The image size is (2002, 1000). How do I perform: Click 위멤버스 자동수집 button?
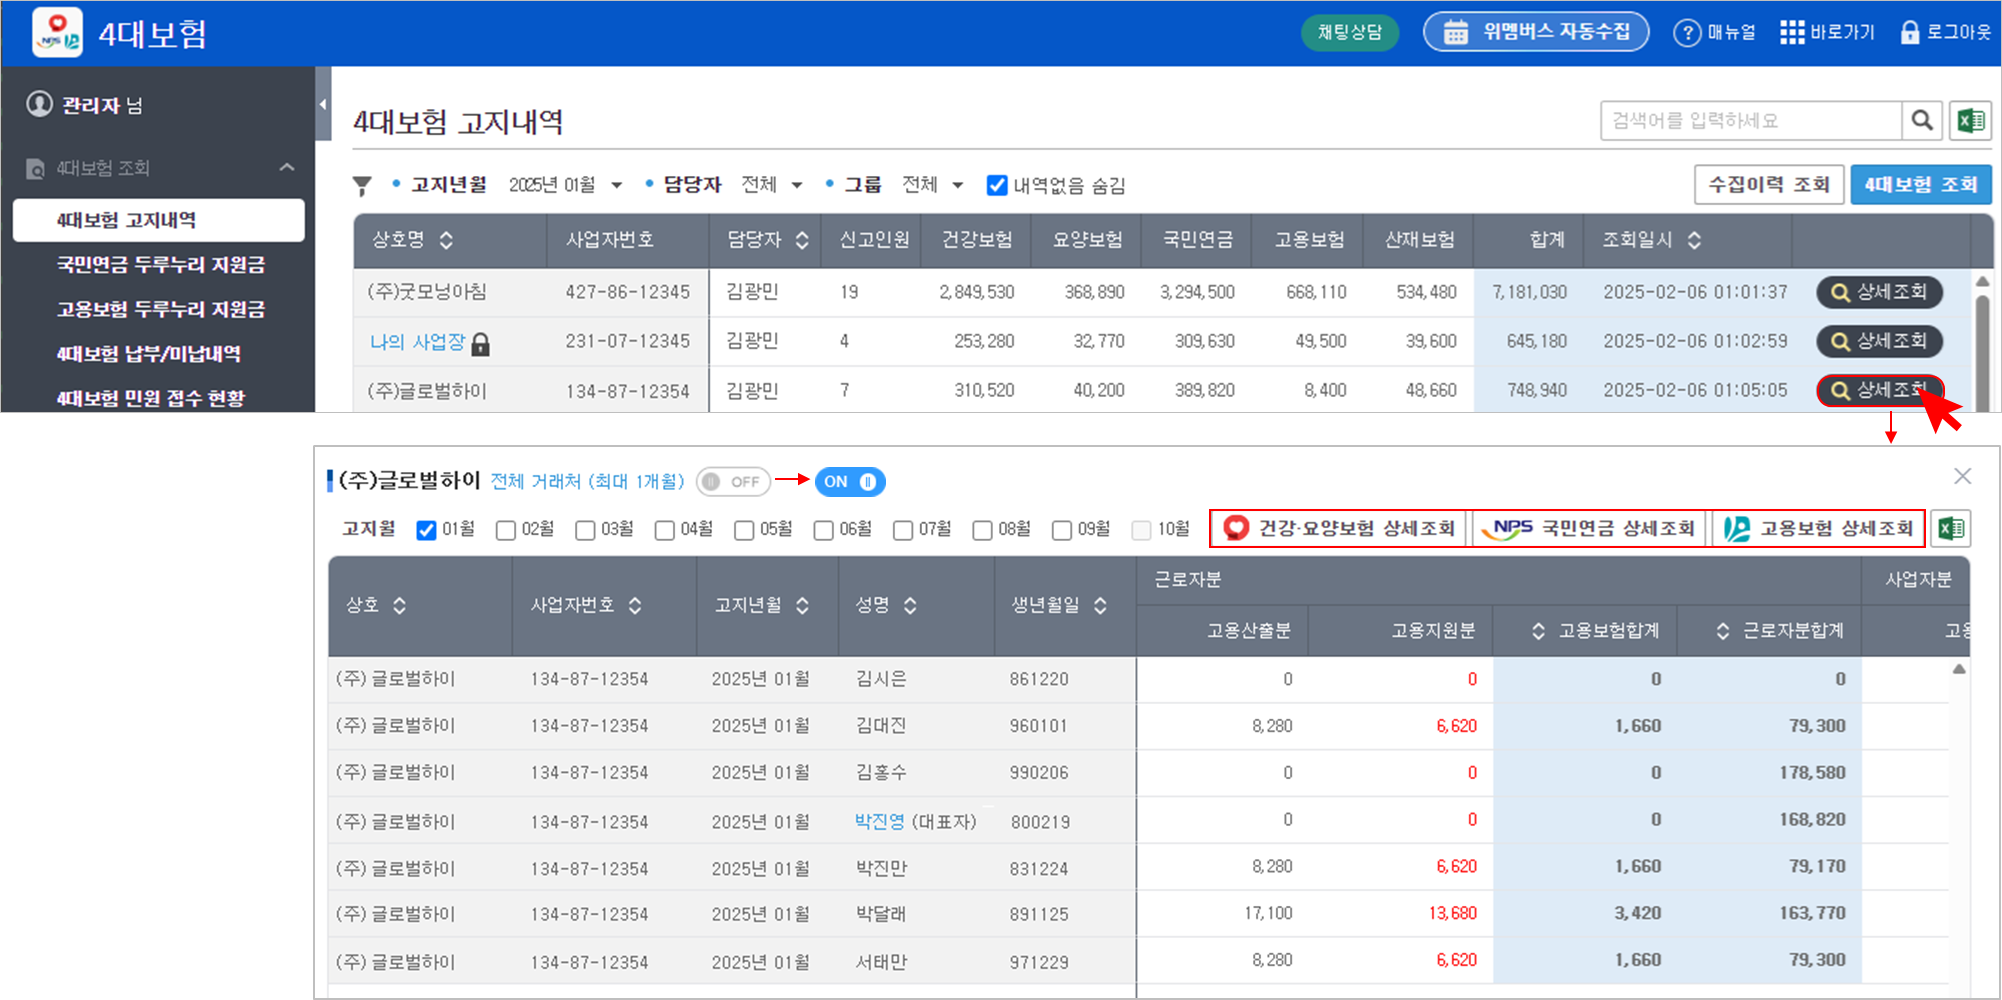coord(1536,32)
